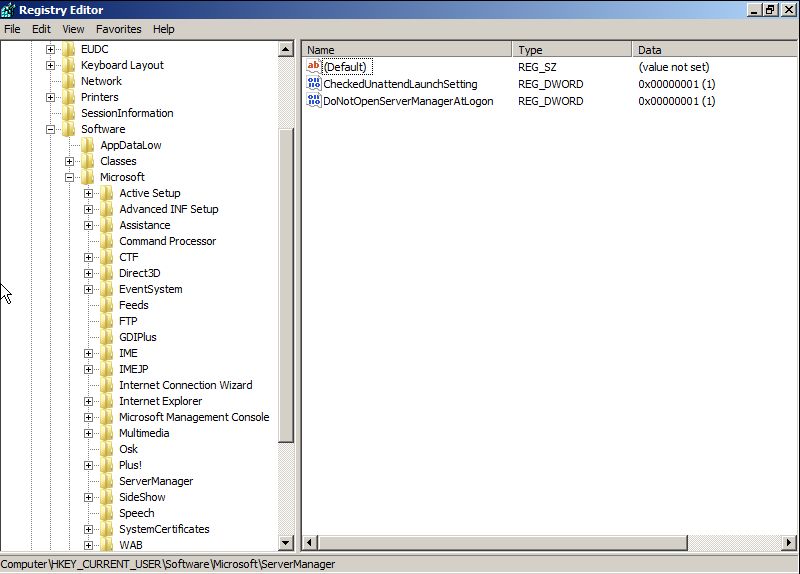Viewport: 800px width, 574px height.
Task: Click the WAB folder icon
Action: [x=107, y=545]
